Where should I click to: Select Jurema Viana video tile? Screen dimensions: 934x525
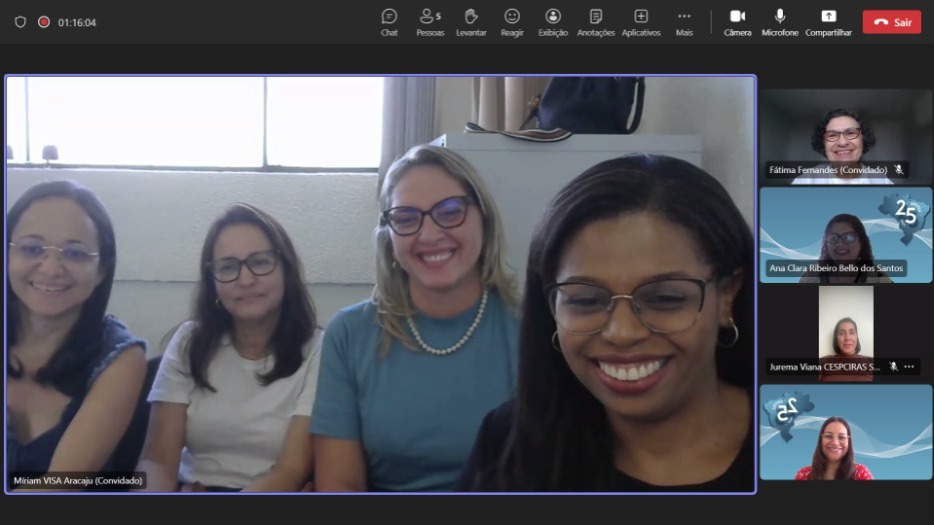[846, 333]
